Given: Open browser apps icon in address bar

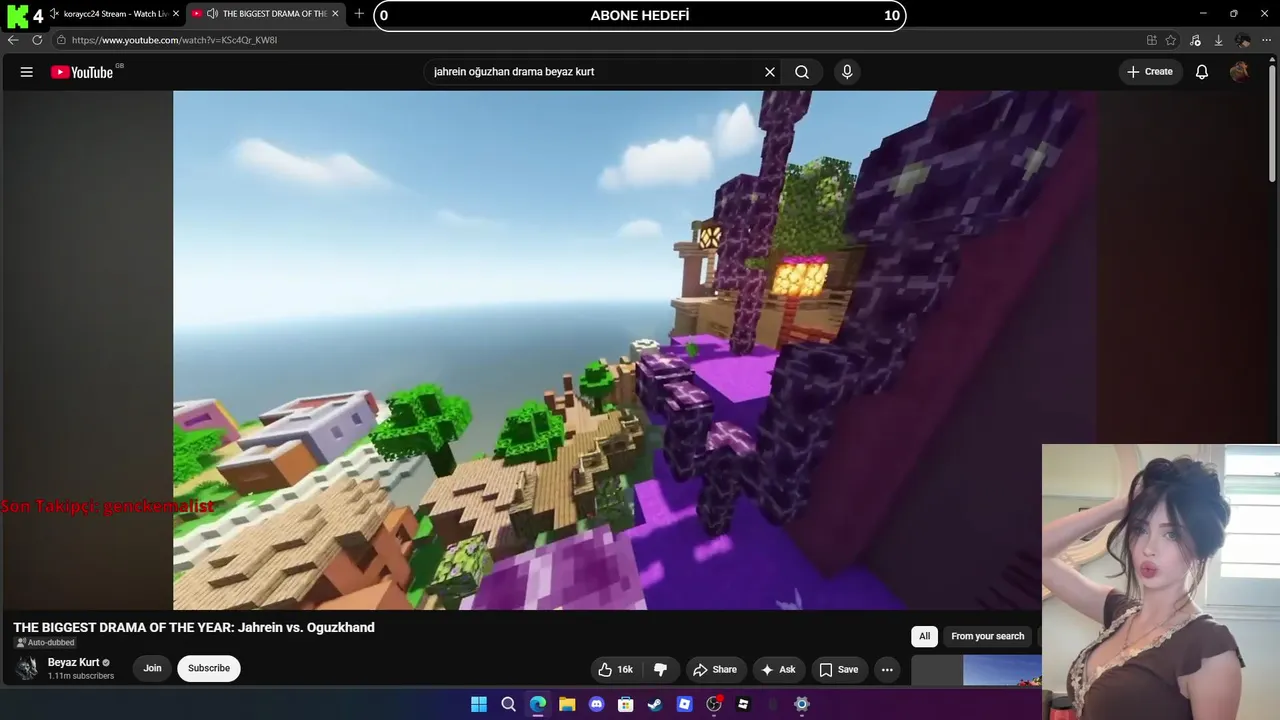Looking at the screenshot, I should [1152, 40].
